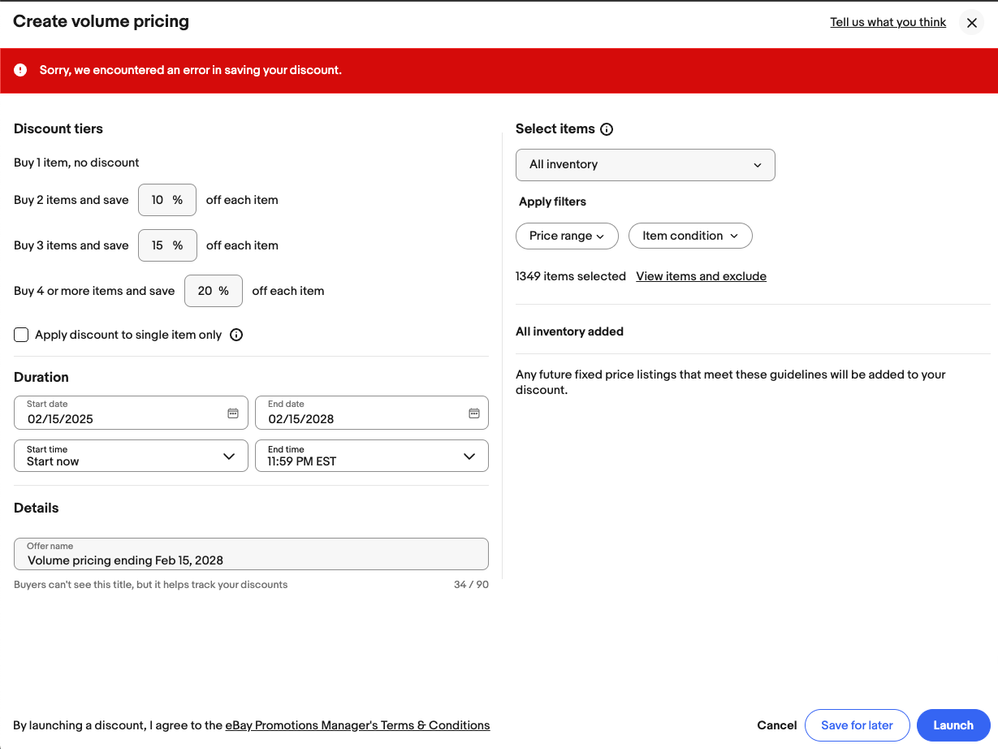Image resolution: width=998 pixels, height=749 pixels.
Task: Click the error alert icon in red banner
Action: [x=20, y=70]
